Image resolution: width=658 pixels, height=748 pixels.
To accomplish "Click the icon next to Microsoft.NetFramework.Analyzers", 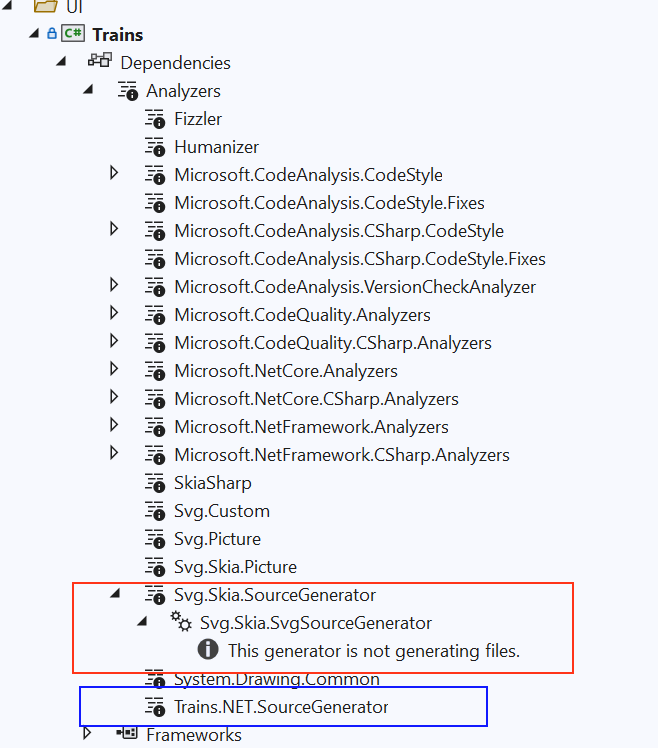I will pos(155,427).
